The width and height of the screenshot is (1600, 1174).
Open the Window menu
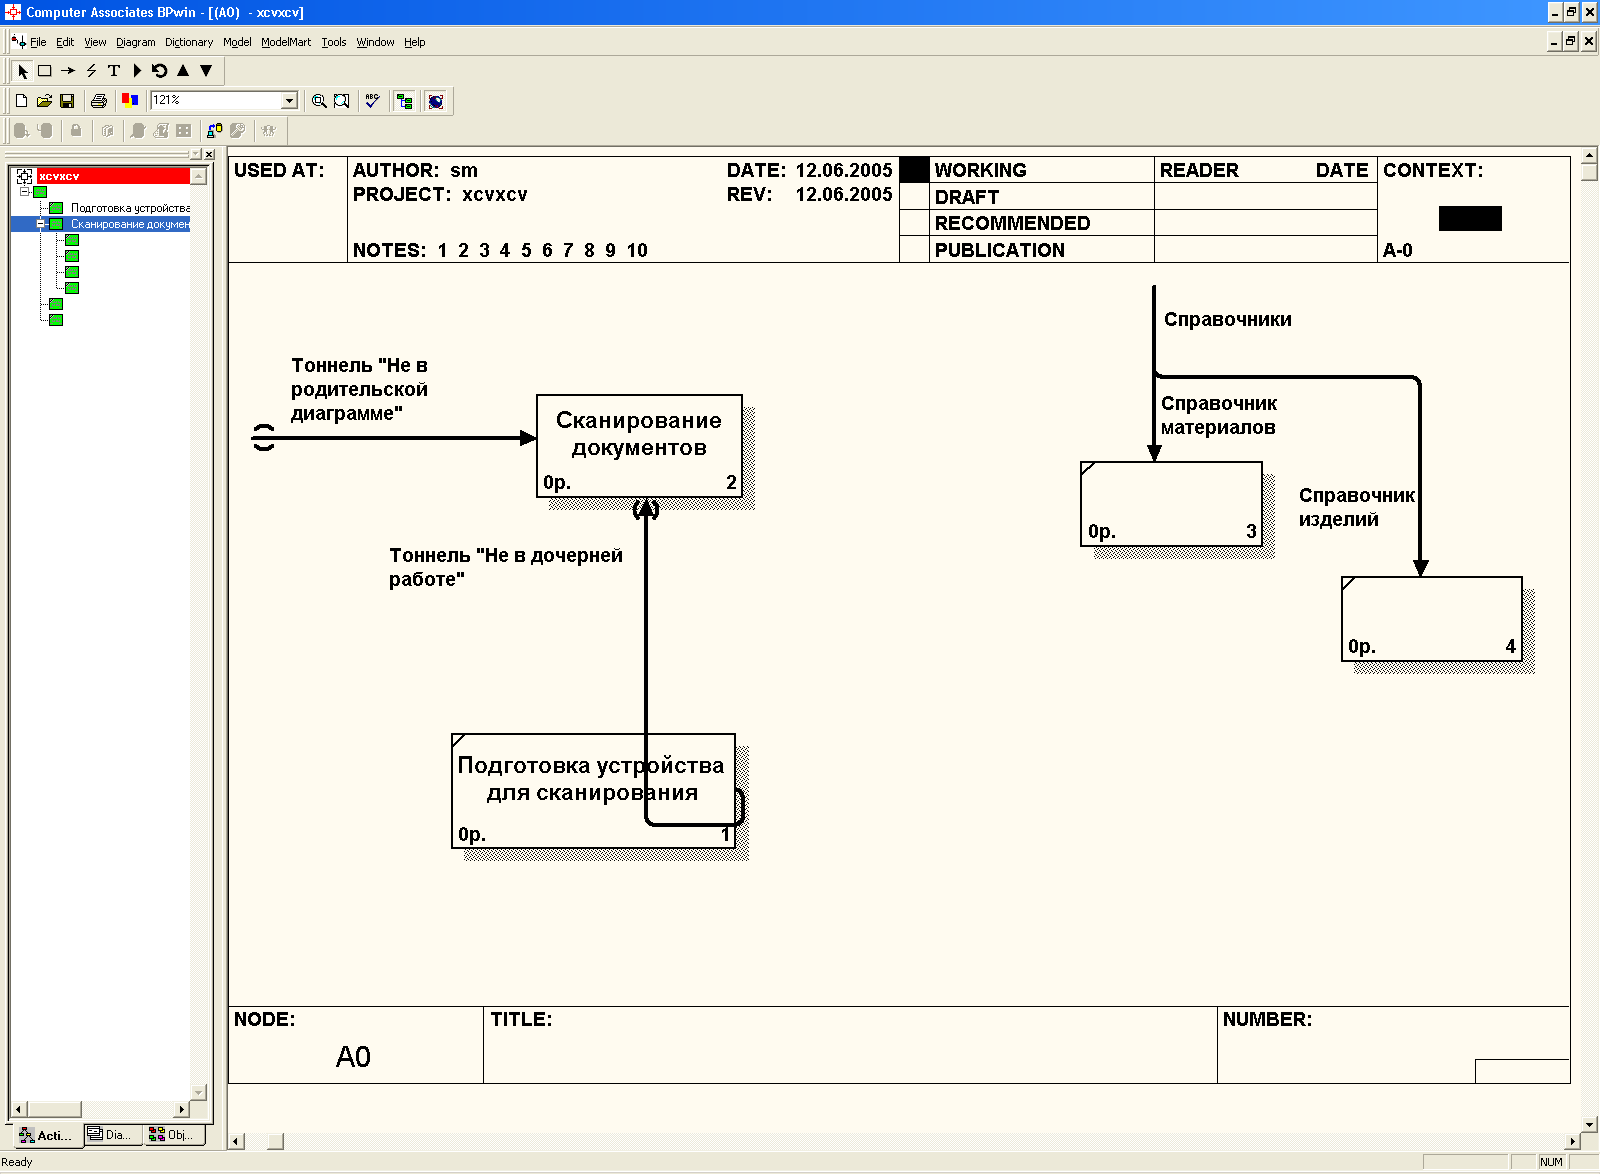pyautogui.click(x=375, y=42)
